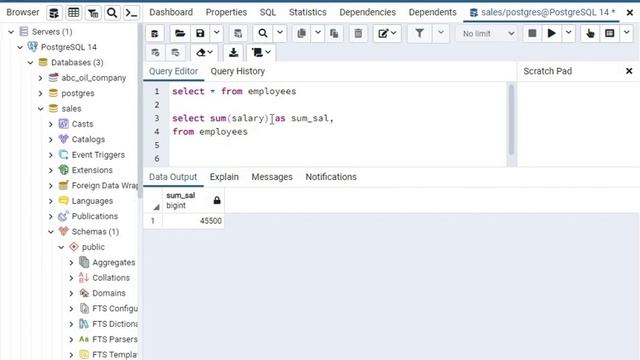The image size is (640, 360).
Task: Open the Messages output tab
Action: click(272, 177)
